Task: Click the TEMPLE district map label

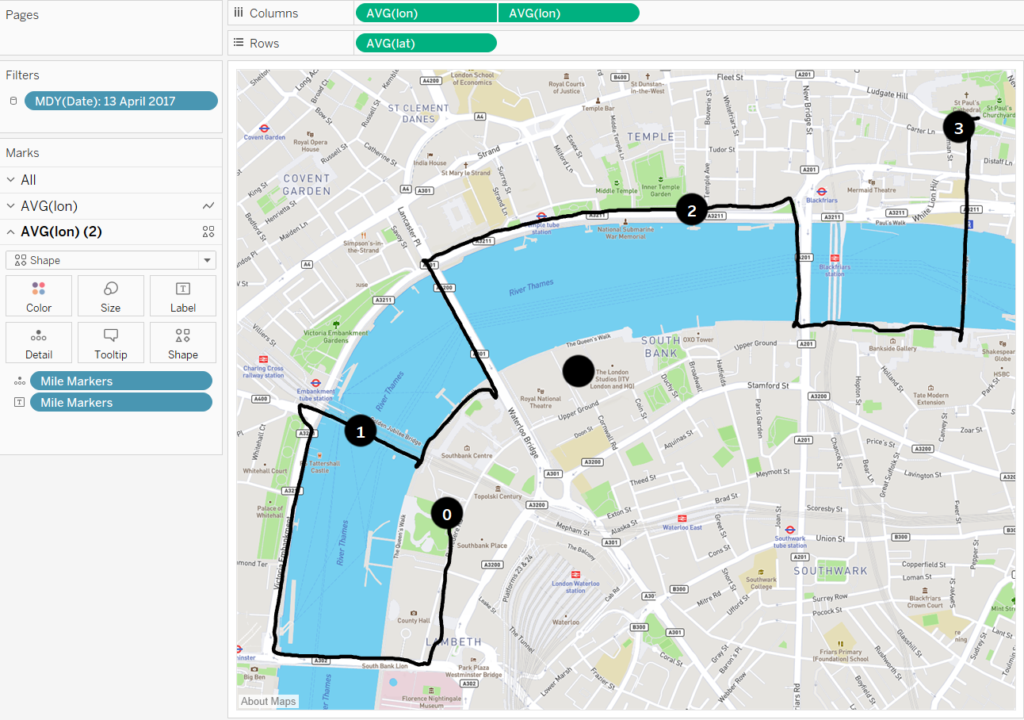Action: tap(650, 137)
